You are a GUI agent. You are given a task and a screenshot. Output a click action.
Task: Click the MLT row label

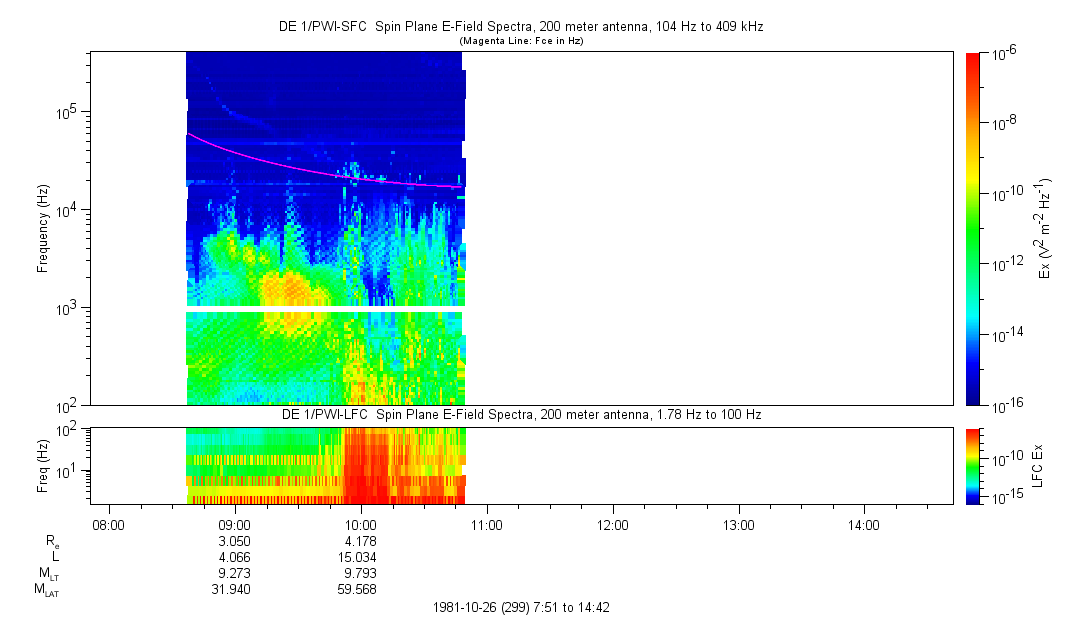50,574
